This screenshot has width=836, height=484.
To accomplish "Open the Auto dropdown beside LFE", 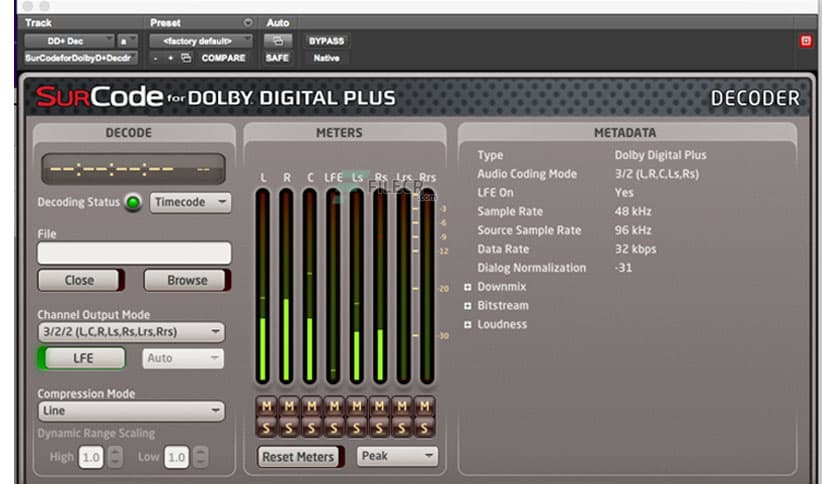I will (x=183, y=358).
